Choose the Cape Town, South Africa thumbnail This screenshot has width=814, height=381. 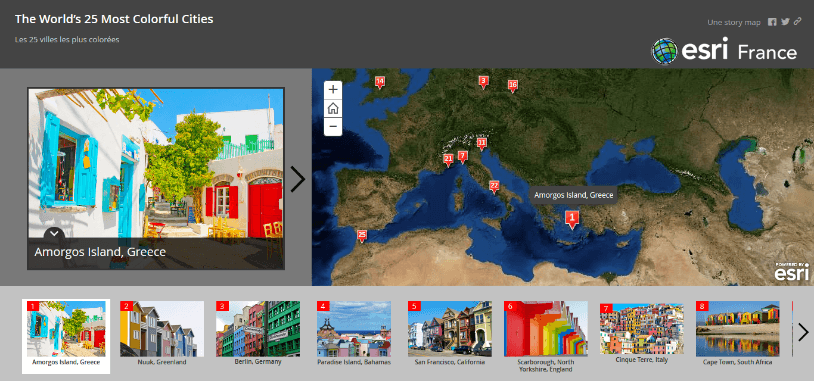[738, 333]
